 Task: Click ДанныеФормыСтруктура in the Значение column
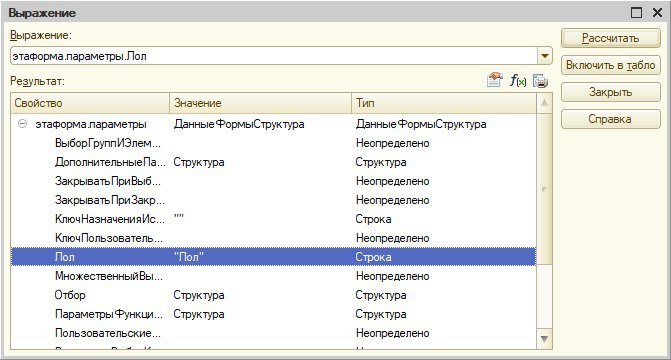[x=239, y=124]
